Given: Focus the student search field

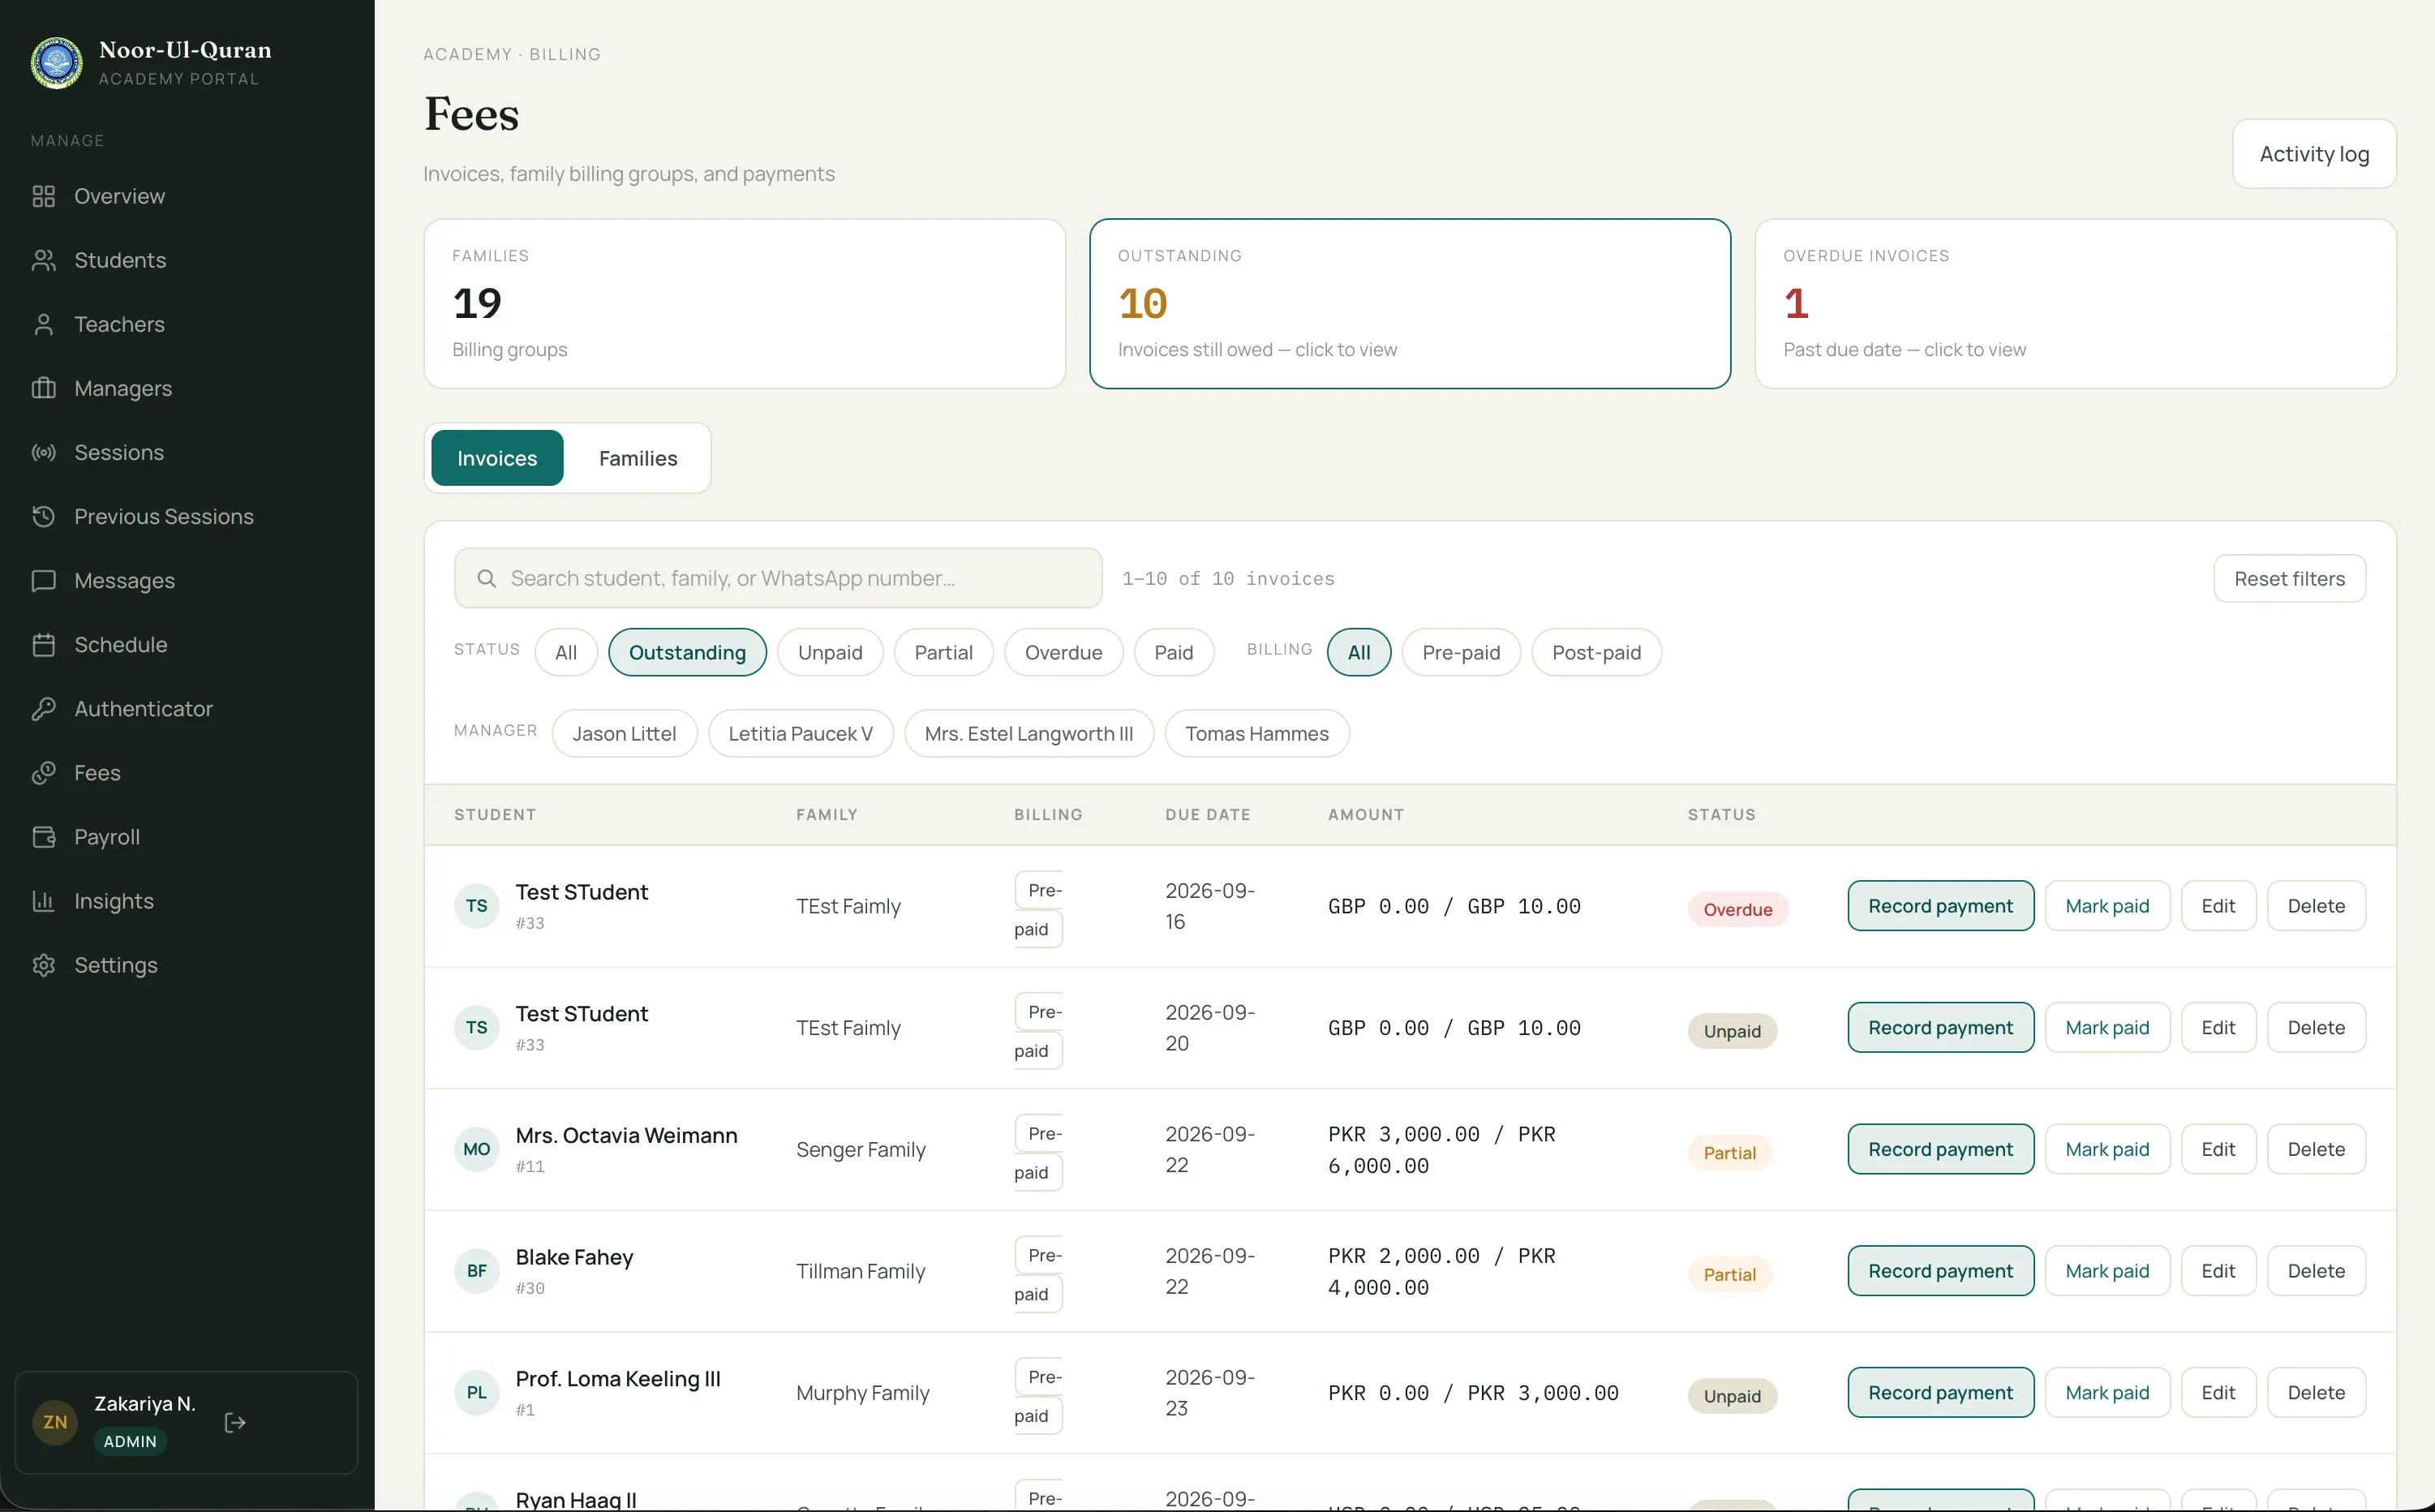Looking at the screenshot, I should click(x=778, y=578).
